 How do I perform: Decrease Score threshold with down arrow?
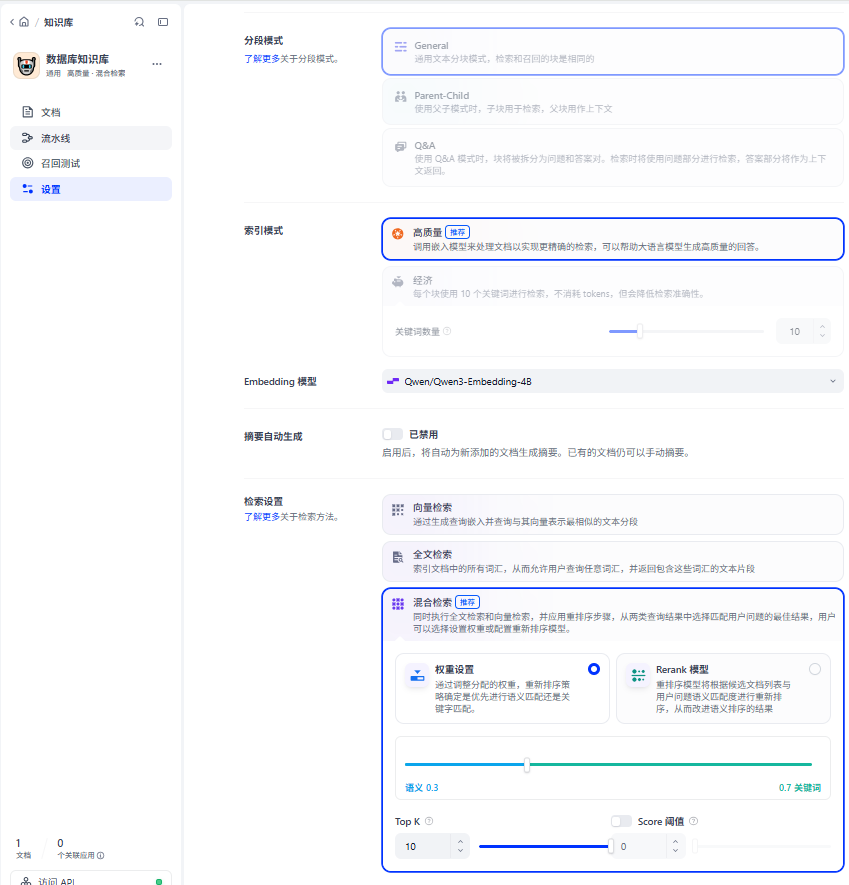676,851
